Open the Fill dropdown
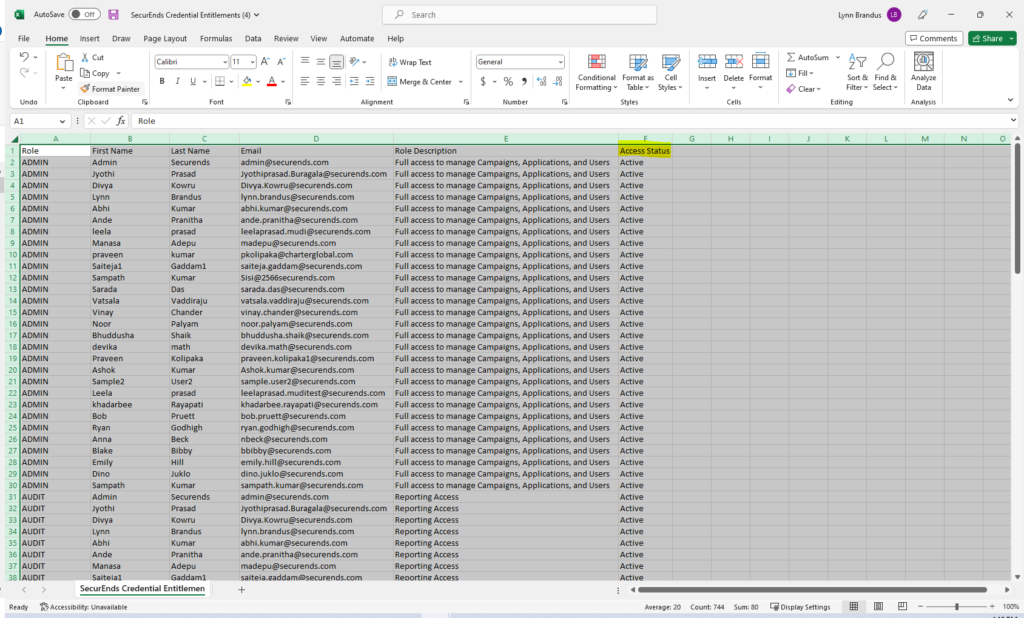The height and width of the screenshot is (618, 1024). pyautogui.click(x=801, y=73)
